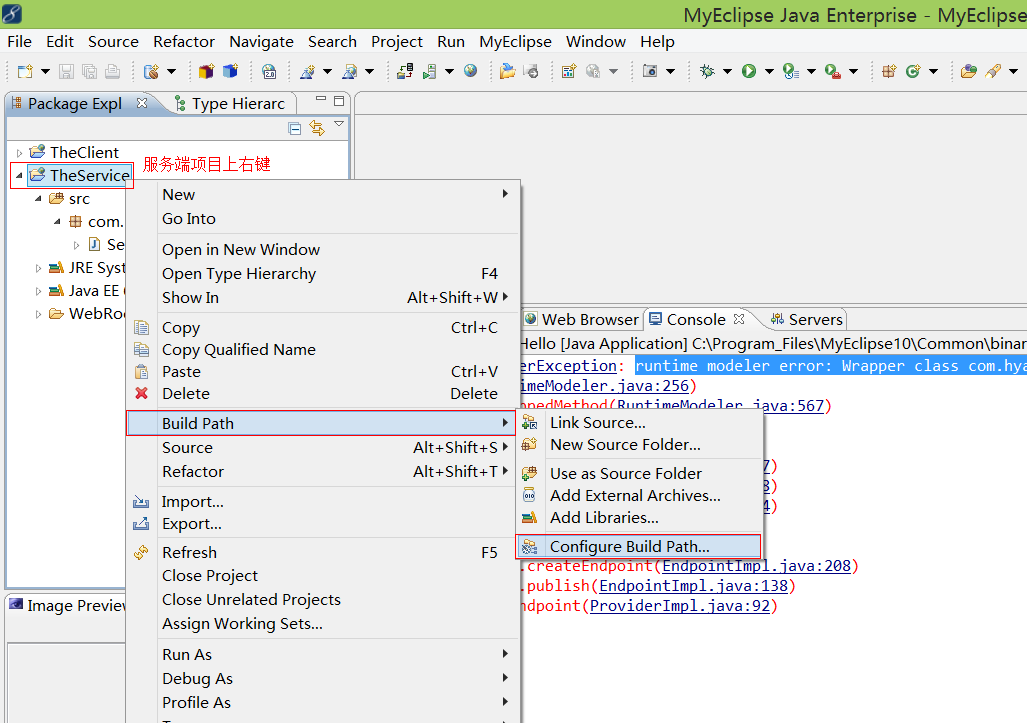The image size is (1027, 723).
Task: Click the New wizard toolbar icon
Action: 25,71
